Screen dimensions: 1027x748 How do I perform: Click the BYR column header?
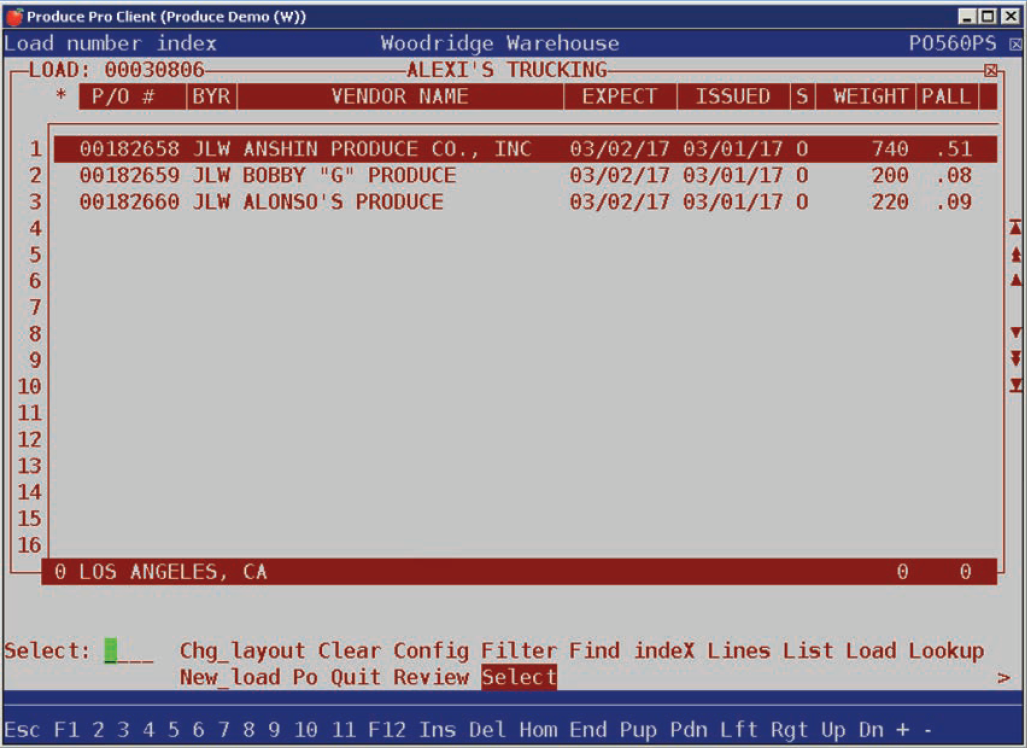(x=212, y=96)
